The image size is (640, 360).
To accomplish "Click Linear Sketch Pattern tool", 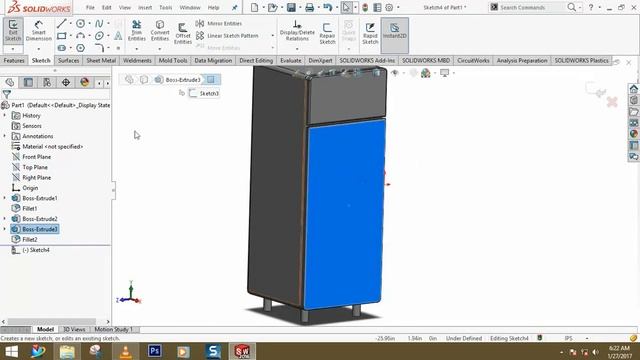I will tap(227, 36).
